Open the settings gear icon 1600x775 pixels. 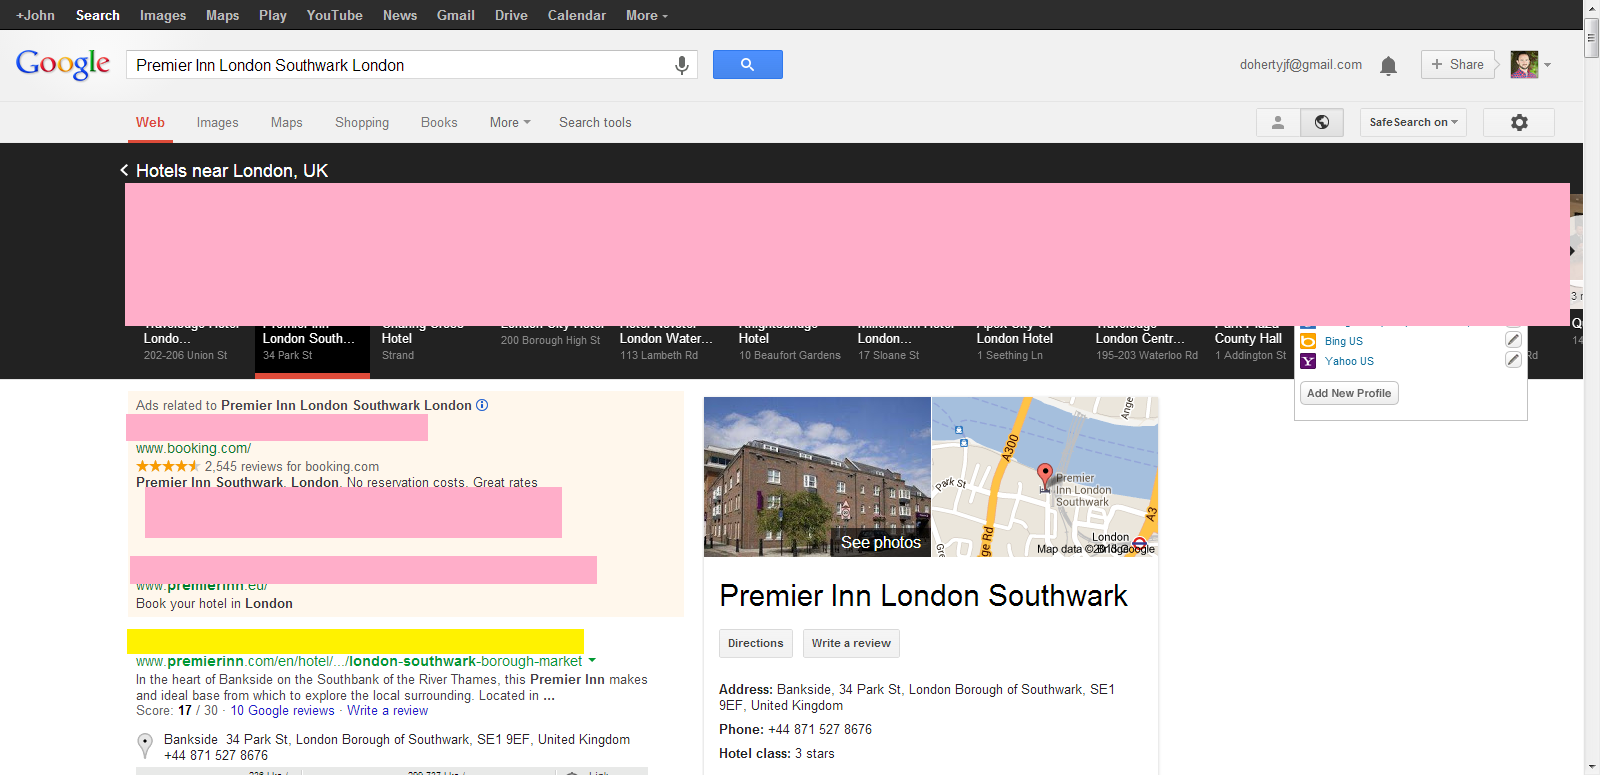(1519, 122)
